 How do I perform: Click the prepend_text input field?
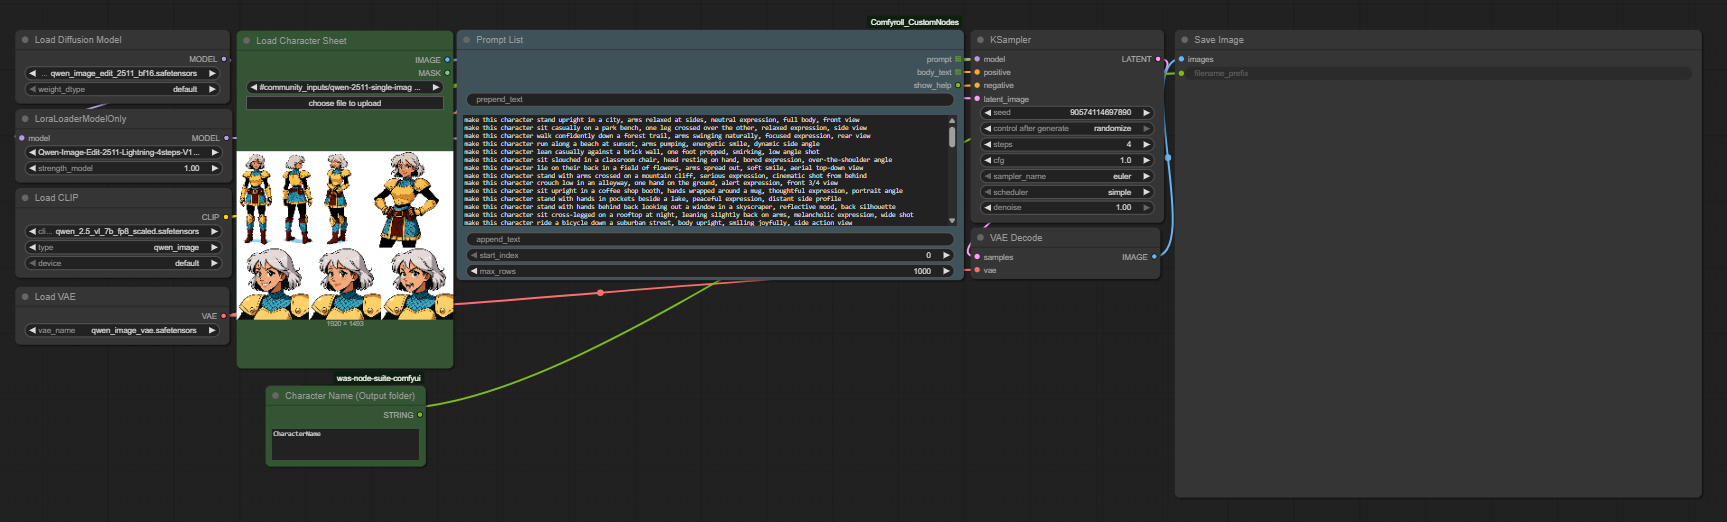coord(710,99)
